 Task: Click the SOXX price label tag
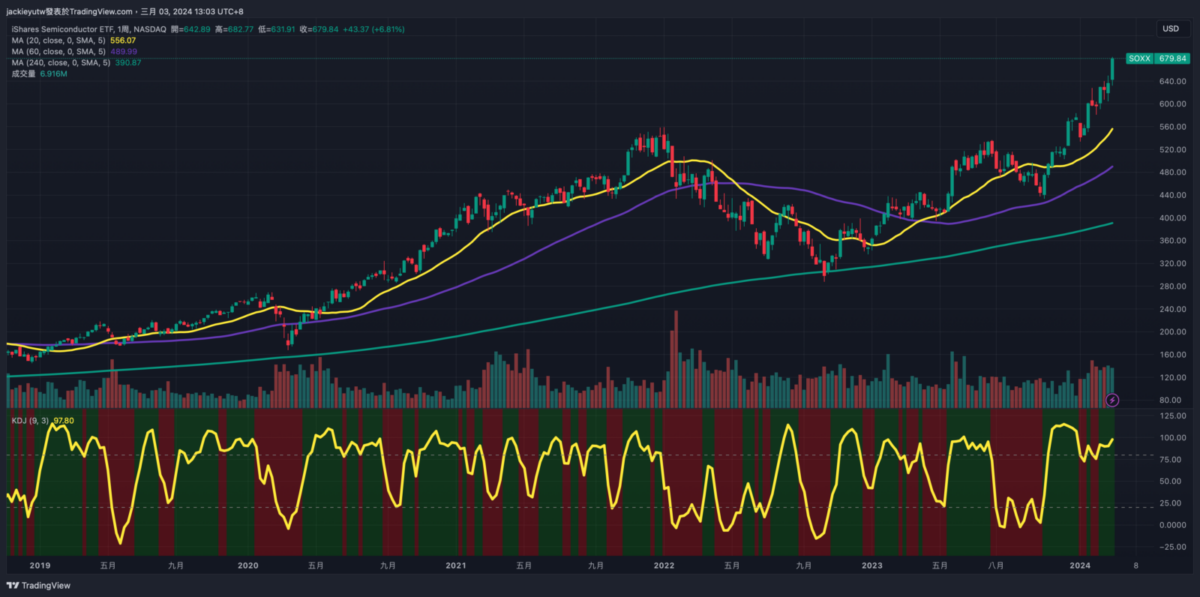tap(1139, 59)
